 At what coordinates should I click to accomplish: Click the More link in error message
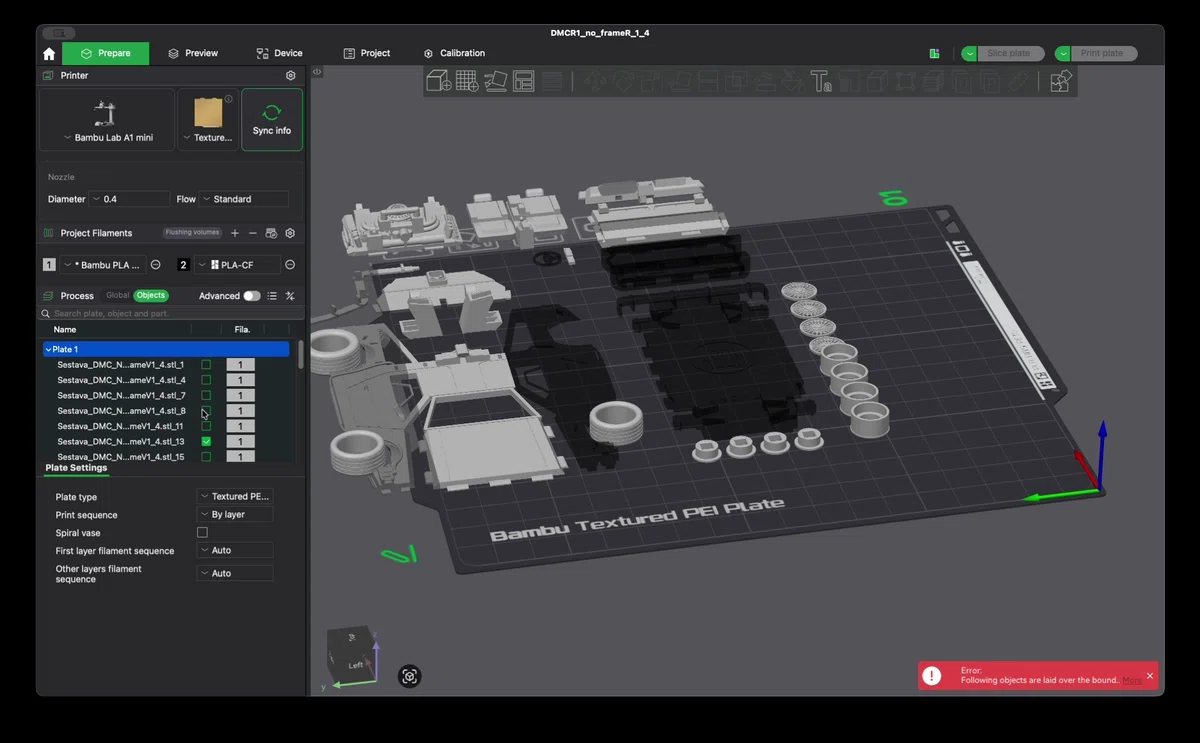pyautogui.click(x=1131, y=680)
